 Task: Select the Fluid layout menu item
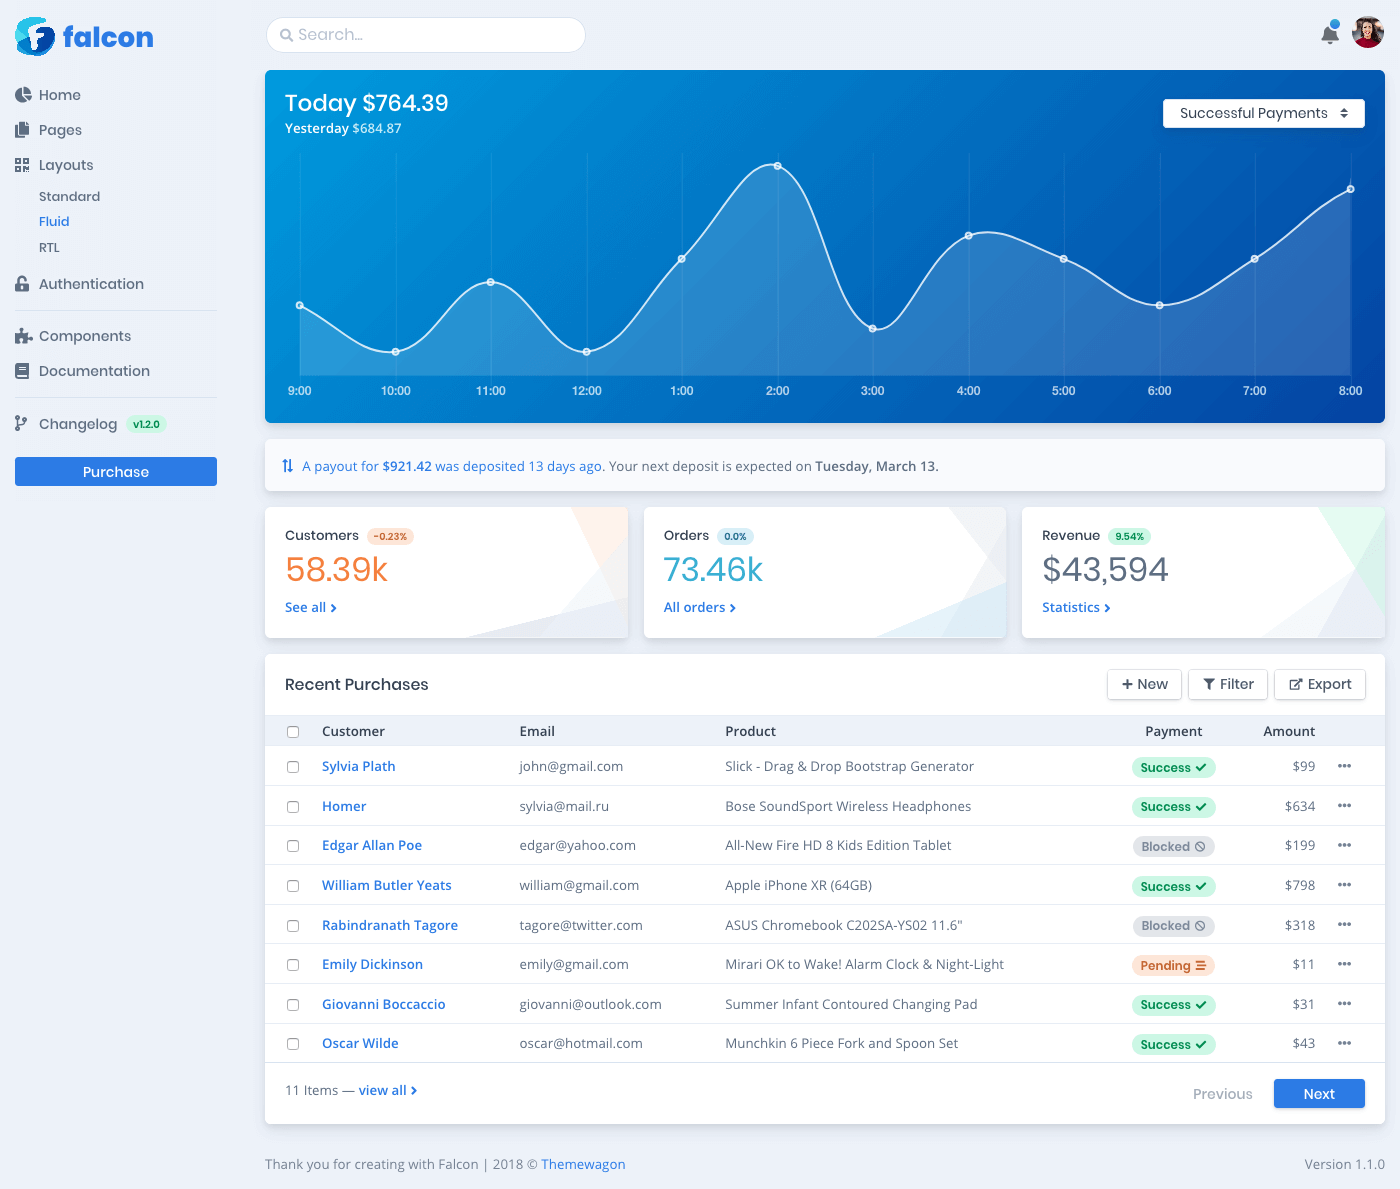[54, 222]
